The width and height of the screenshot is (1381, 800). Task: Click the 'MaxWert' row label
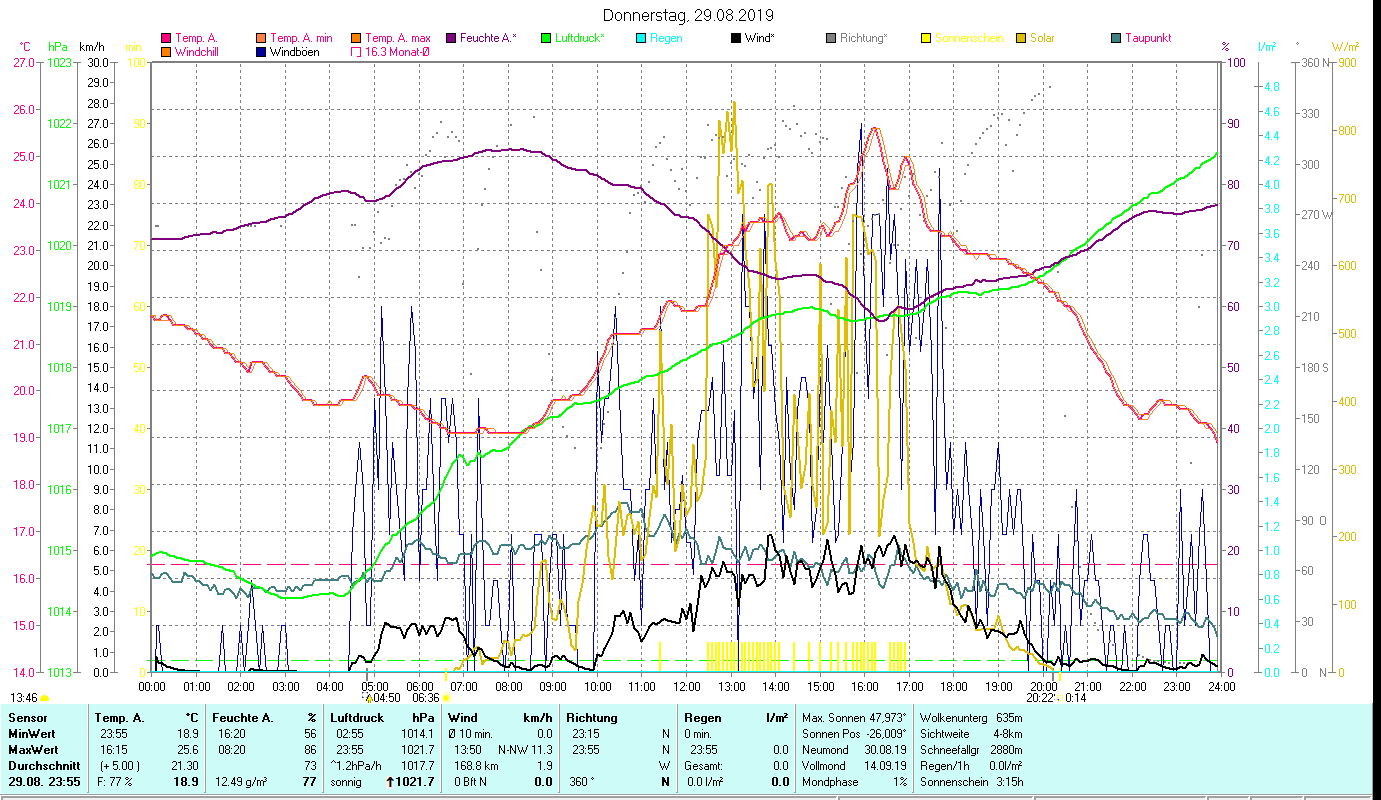(x=33, y=750)
